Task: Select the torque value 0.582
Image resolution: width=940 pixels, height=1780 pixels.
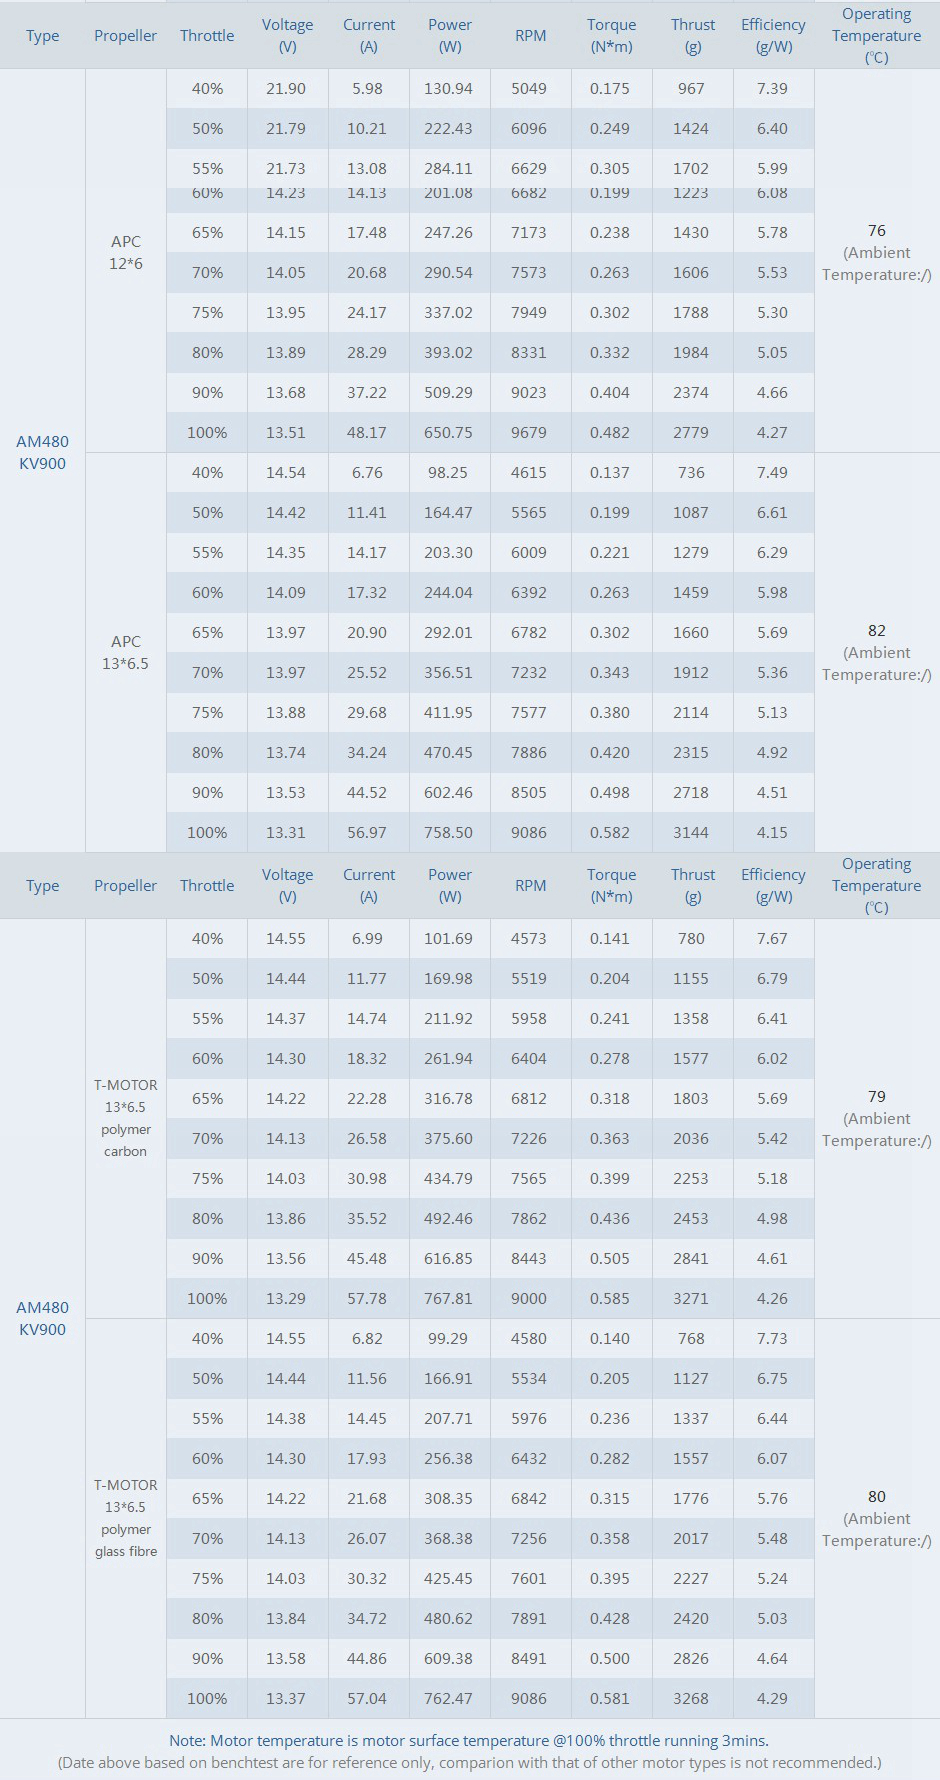Action: point(610,832)
